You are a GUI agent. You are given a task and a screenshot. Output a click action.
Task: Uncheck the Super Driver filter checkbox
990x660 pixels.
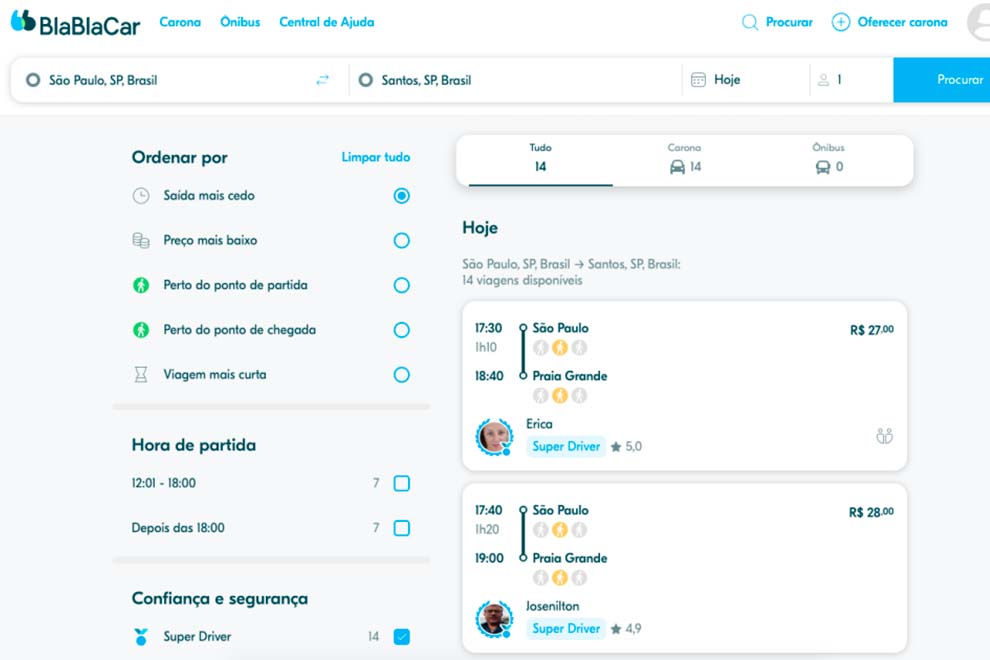[402, 637]
